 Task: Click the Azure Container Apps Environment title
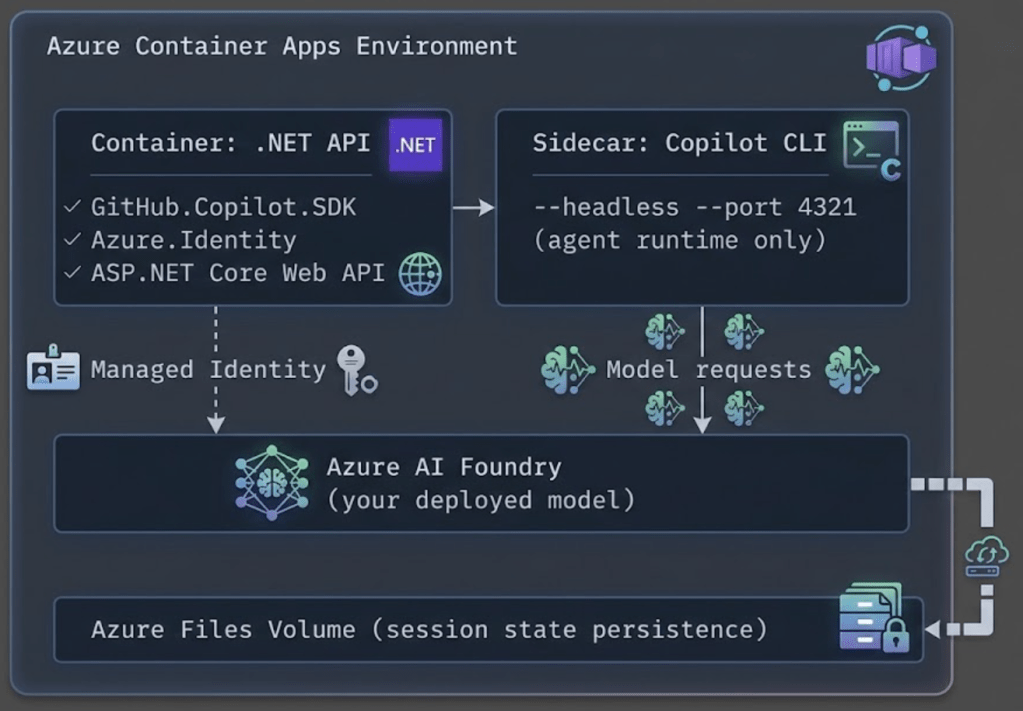click(x=282, y=46)
